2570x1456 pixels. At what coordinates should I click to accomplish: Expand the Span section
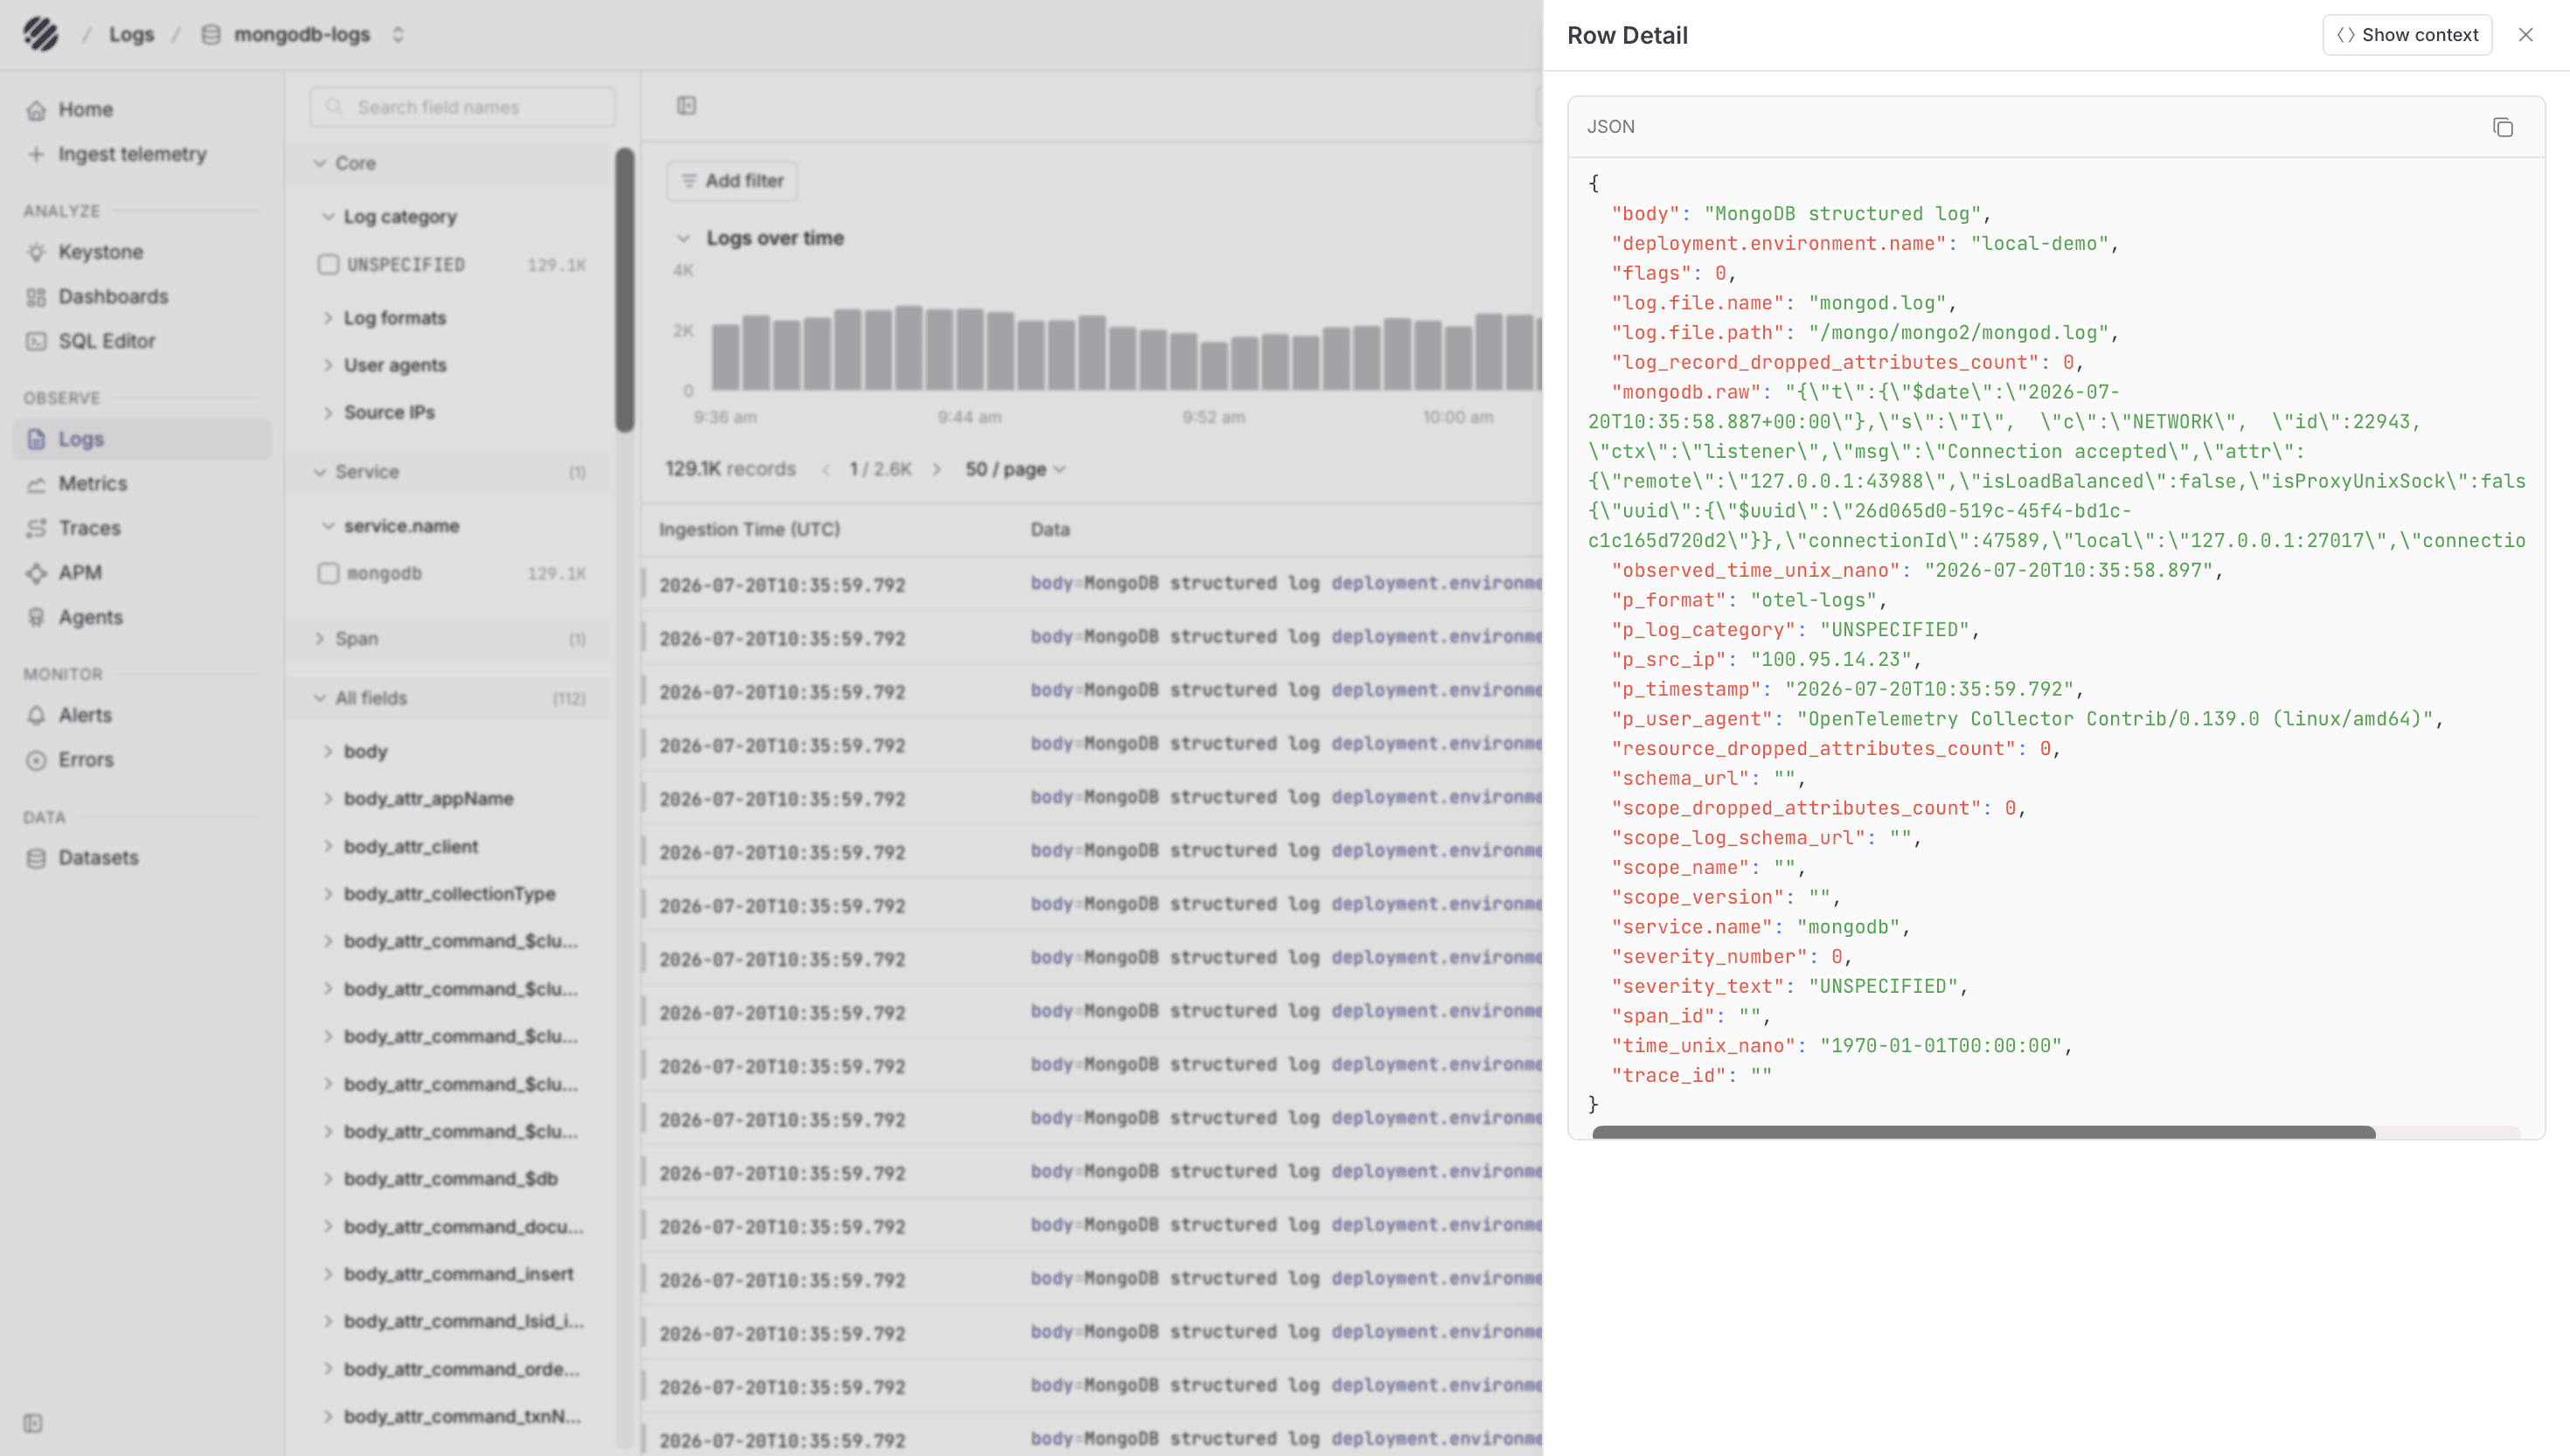click(x=320, y=639)
